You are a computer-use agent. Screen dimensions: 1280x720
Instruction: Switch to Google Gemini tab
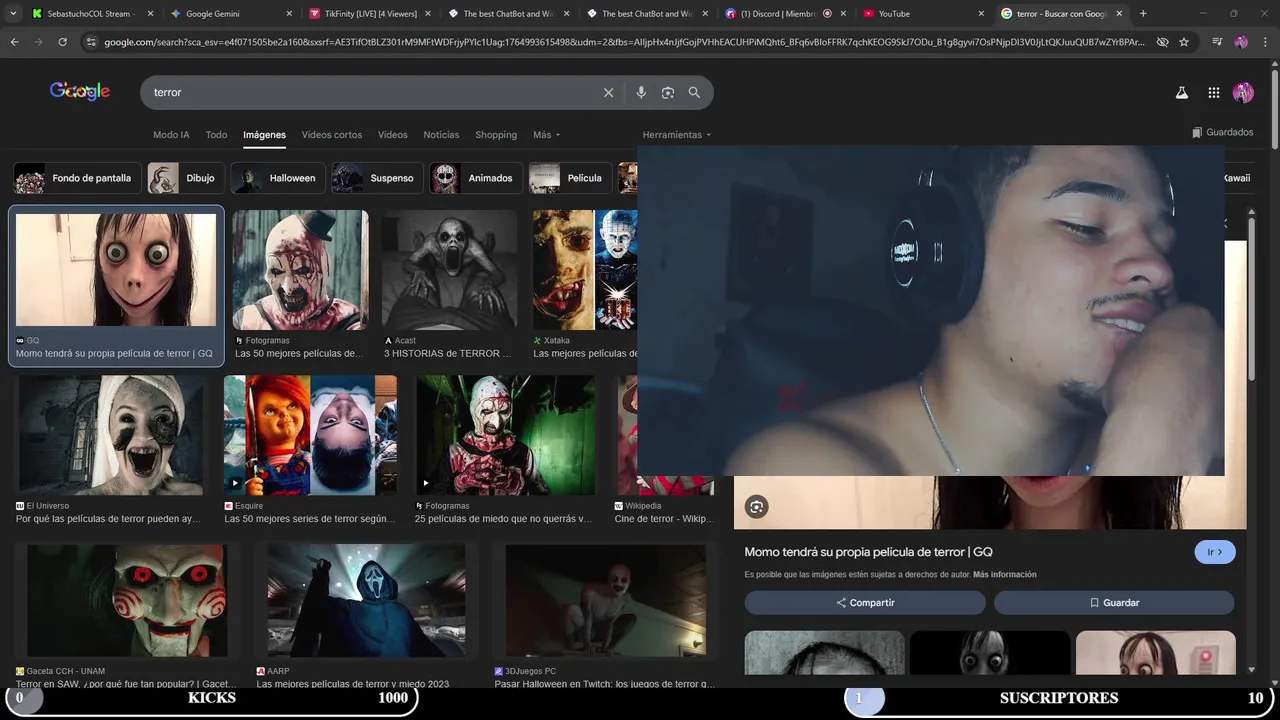(230, 14)
